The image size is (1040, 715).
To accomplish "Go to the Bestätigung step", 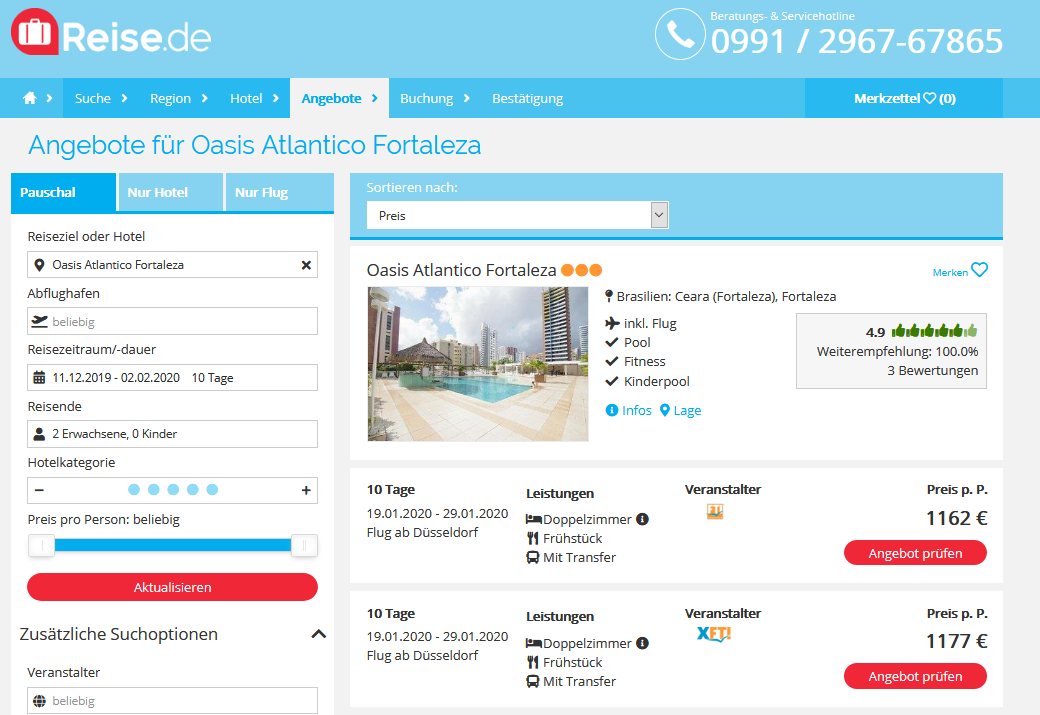I will pyautogui.click(x=527, y=98).
